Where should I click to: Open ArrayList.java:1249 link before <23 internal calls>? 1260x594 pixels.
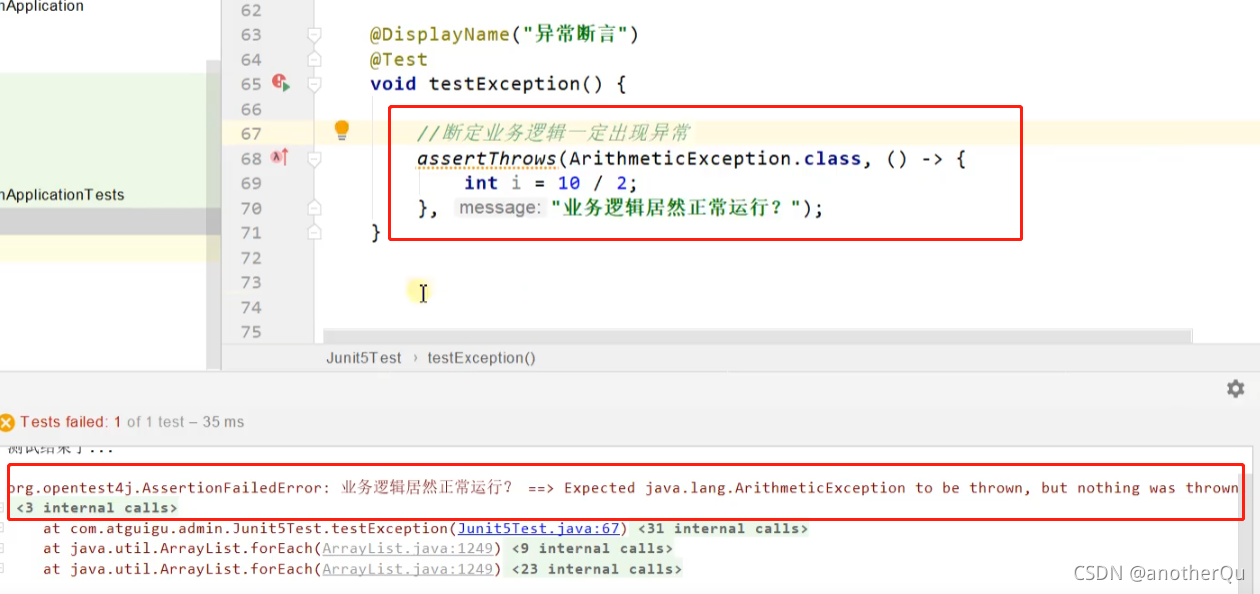click(x=408, y=569)
